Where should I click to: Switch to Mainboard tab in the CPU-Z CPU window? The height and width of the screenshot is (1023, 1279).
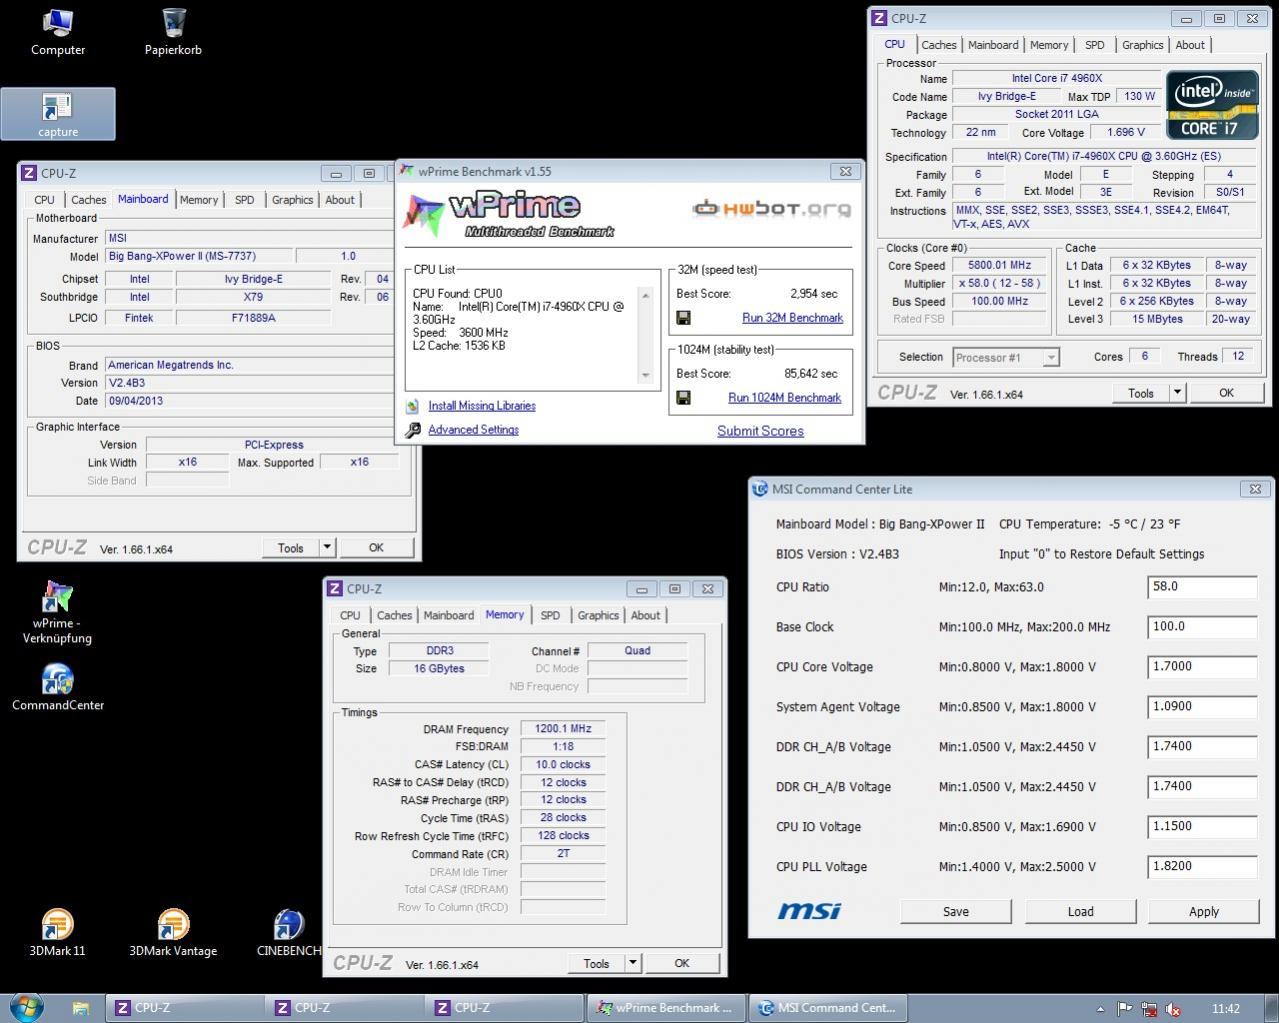(x=993, y=45)
